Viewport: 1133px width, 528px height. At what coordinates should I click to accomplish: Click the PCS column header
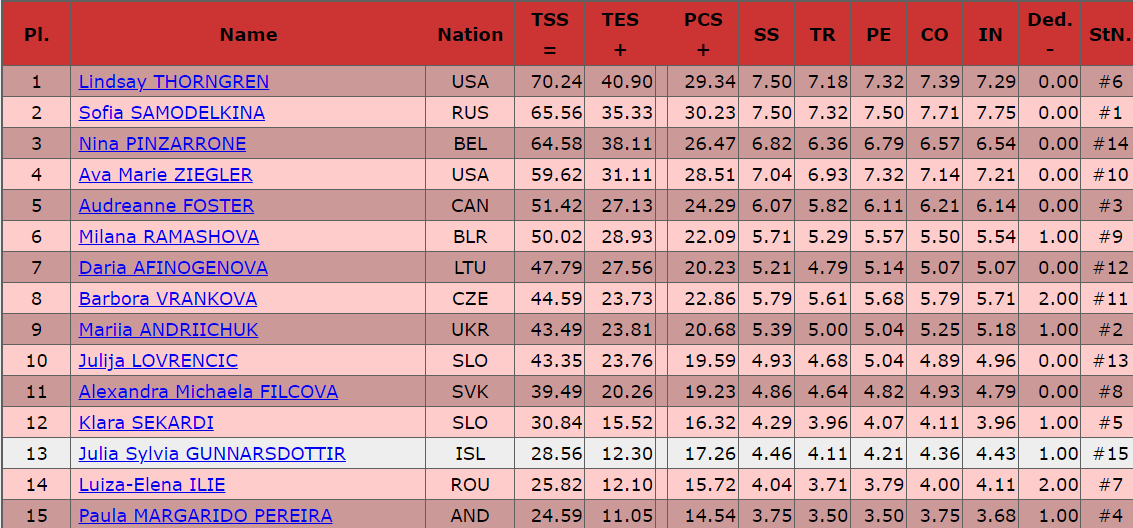click(x=703, y=34)
